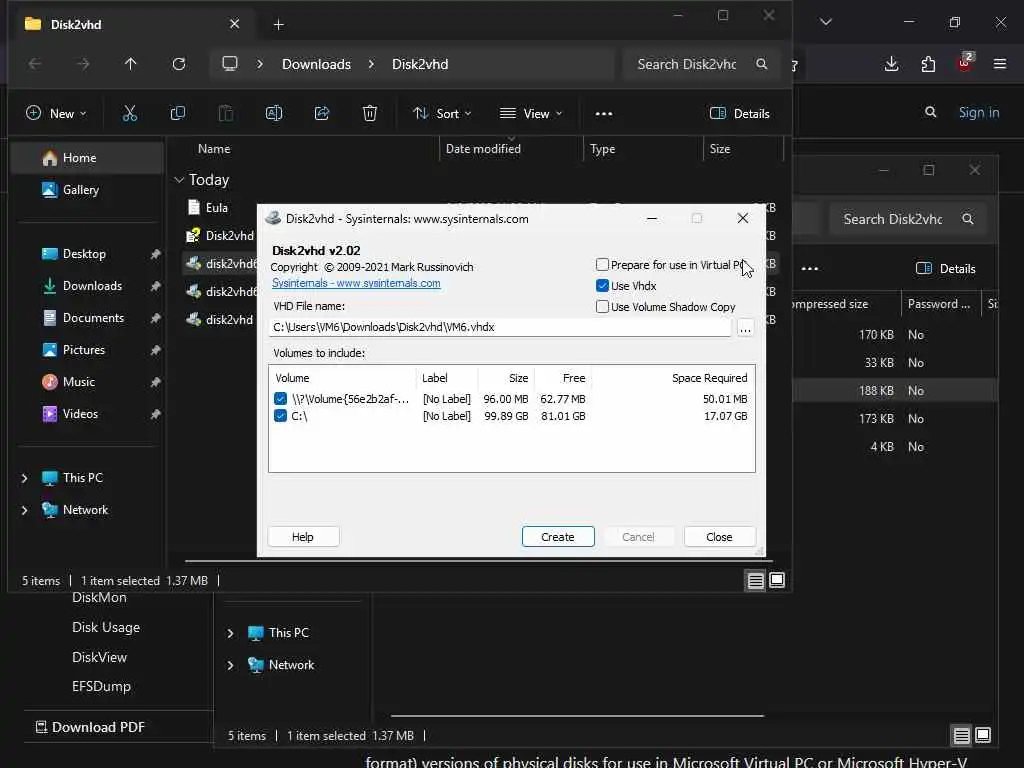Click Disk2vhd in the breadcrumb path
The image size is (1024, 768).
(x=420, y=64)
